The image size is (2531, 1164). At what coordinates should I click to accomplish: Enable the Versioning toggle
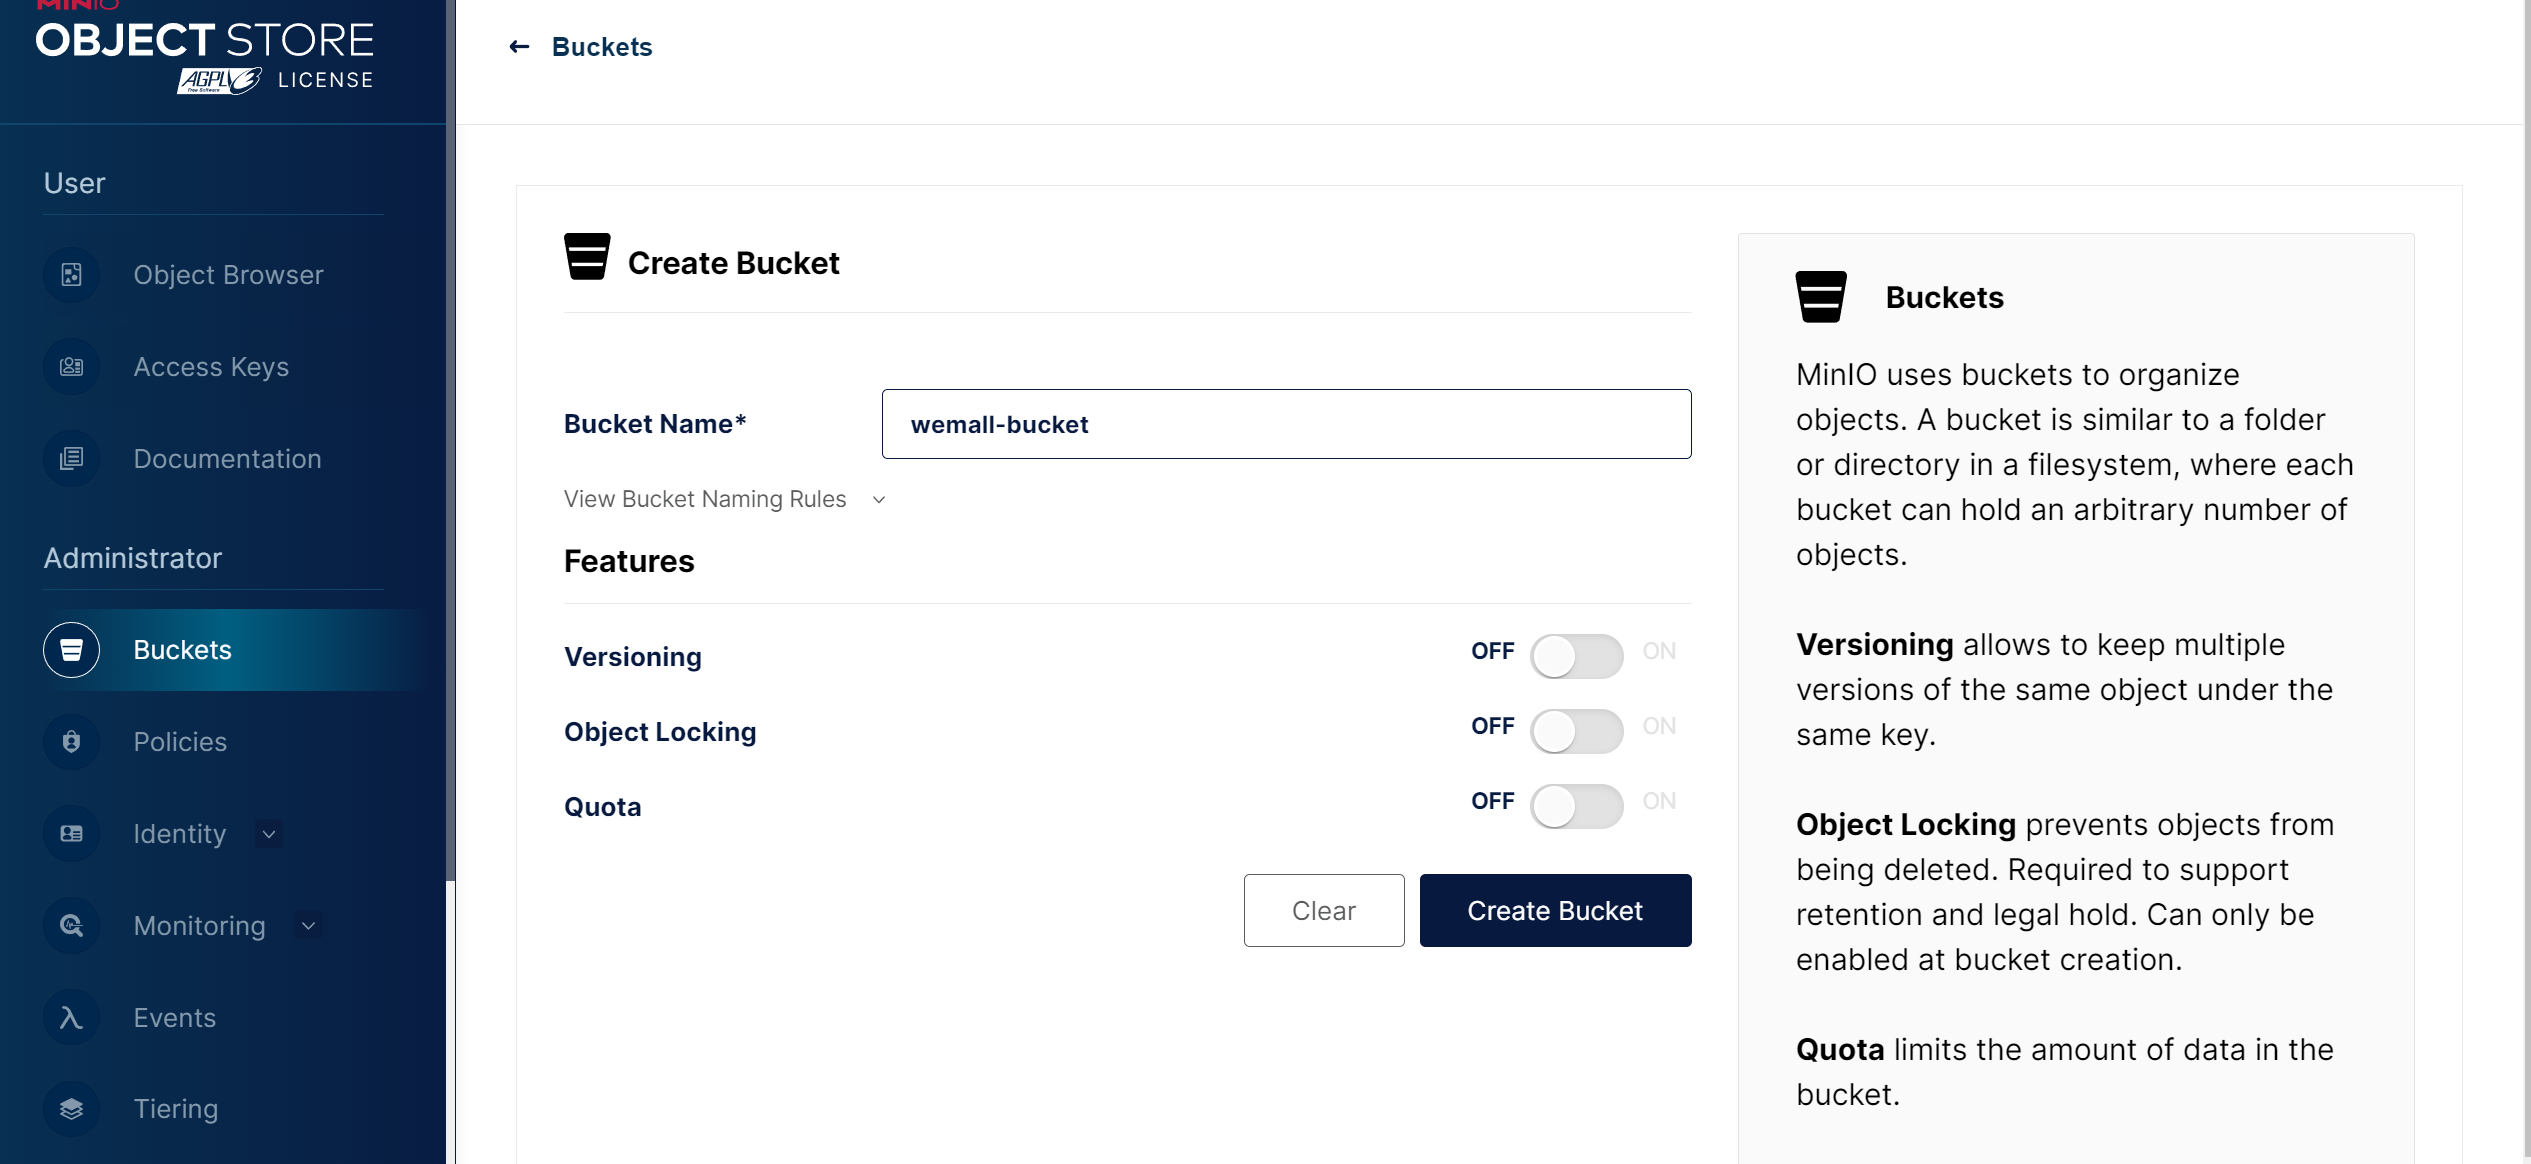tap(1576, 656)
